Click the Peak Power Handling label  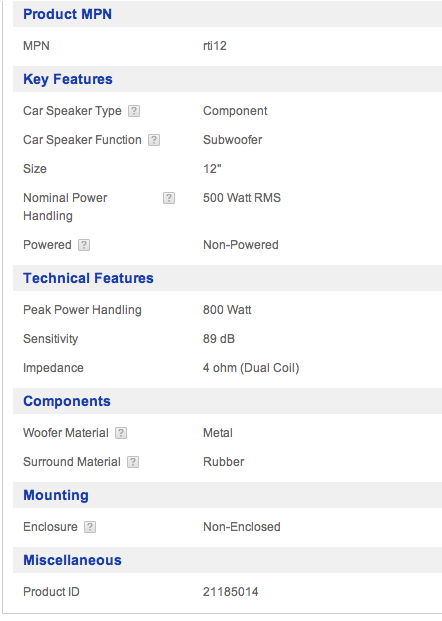82,310
